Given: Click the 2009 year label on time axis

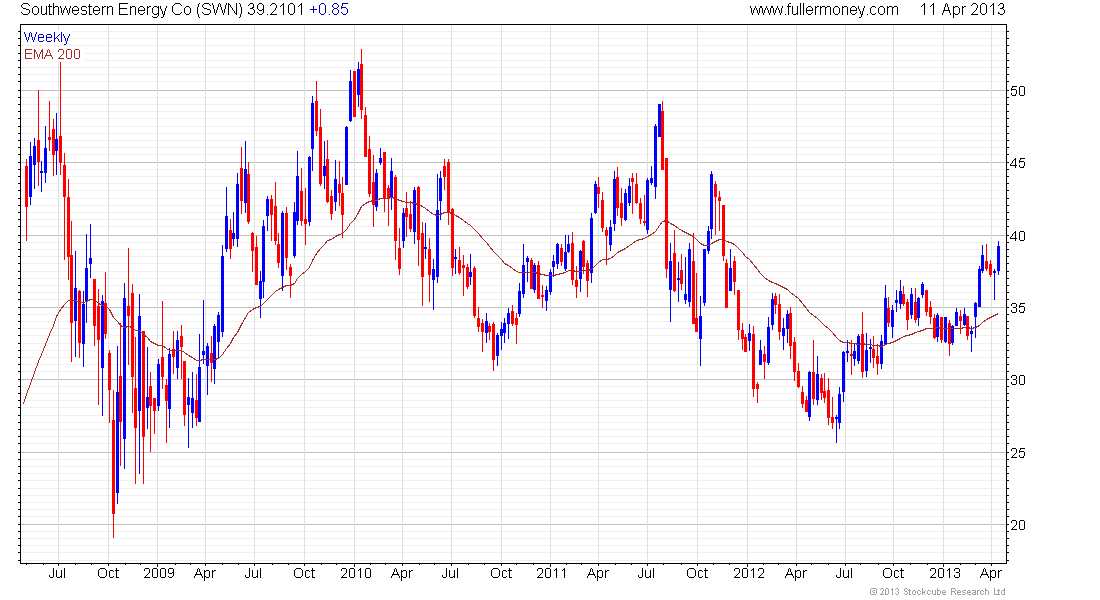Looking at the screenshot, I should (x=159, y=573).
